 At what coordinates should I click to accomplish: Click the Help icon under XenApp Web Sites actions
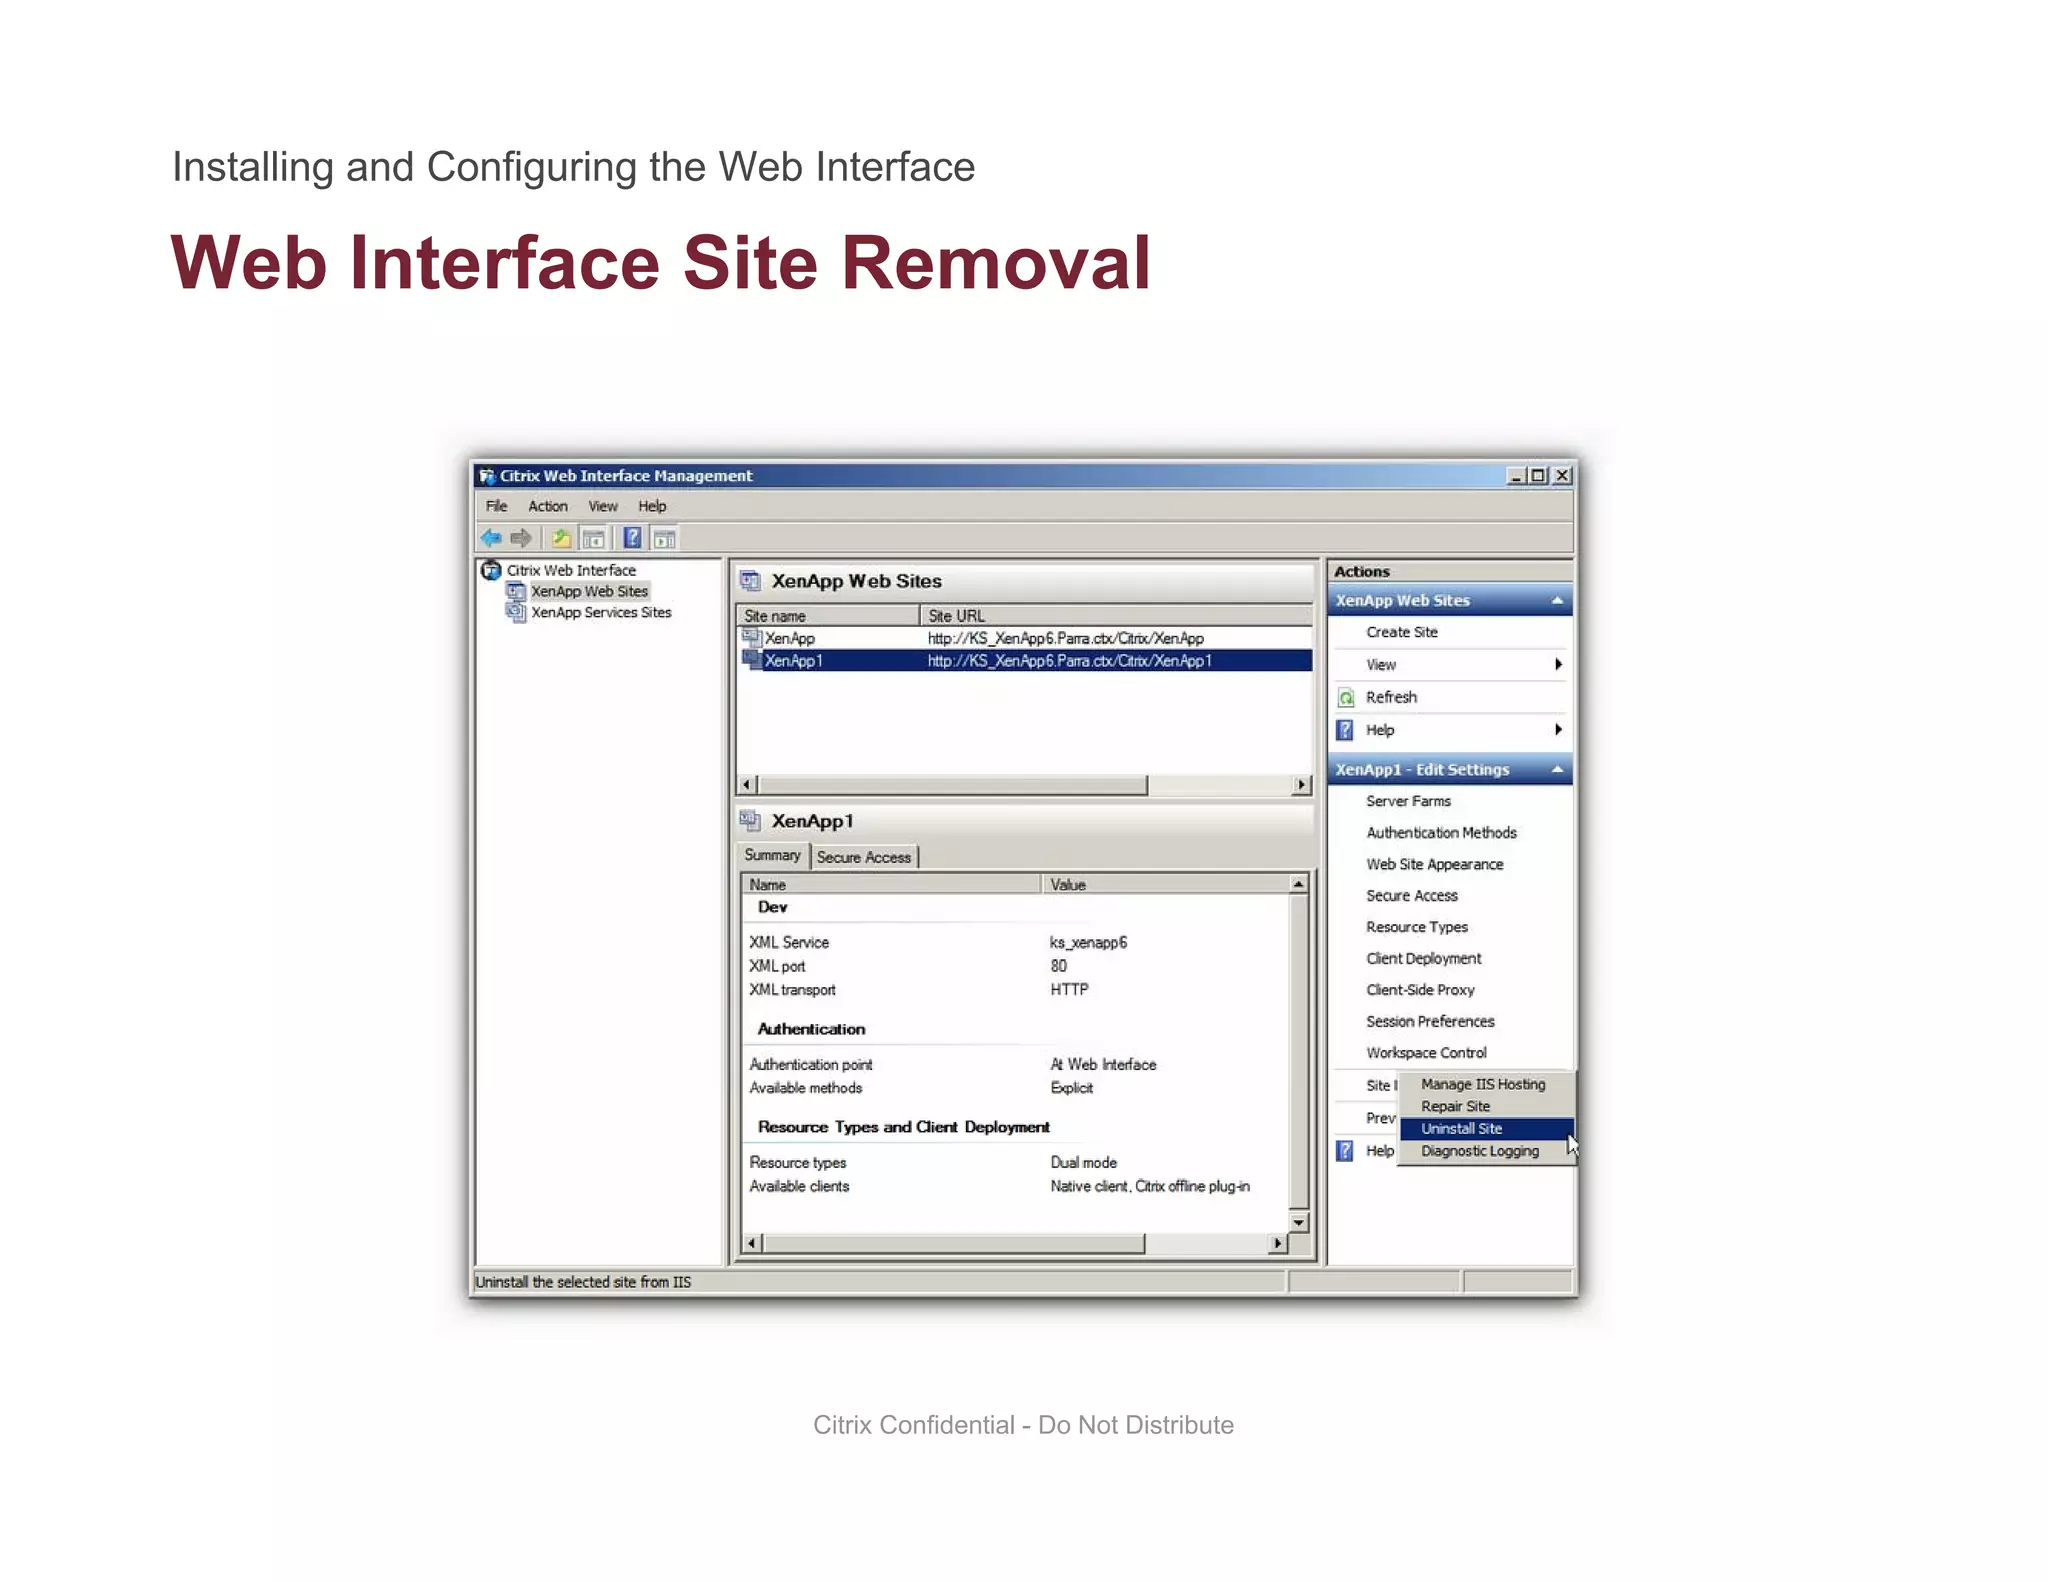click(1346, 730)
